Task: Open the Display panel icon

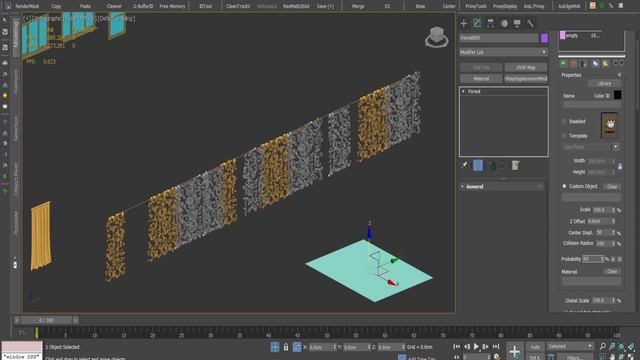Action: pos(517,23)
